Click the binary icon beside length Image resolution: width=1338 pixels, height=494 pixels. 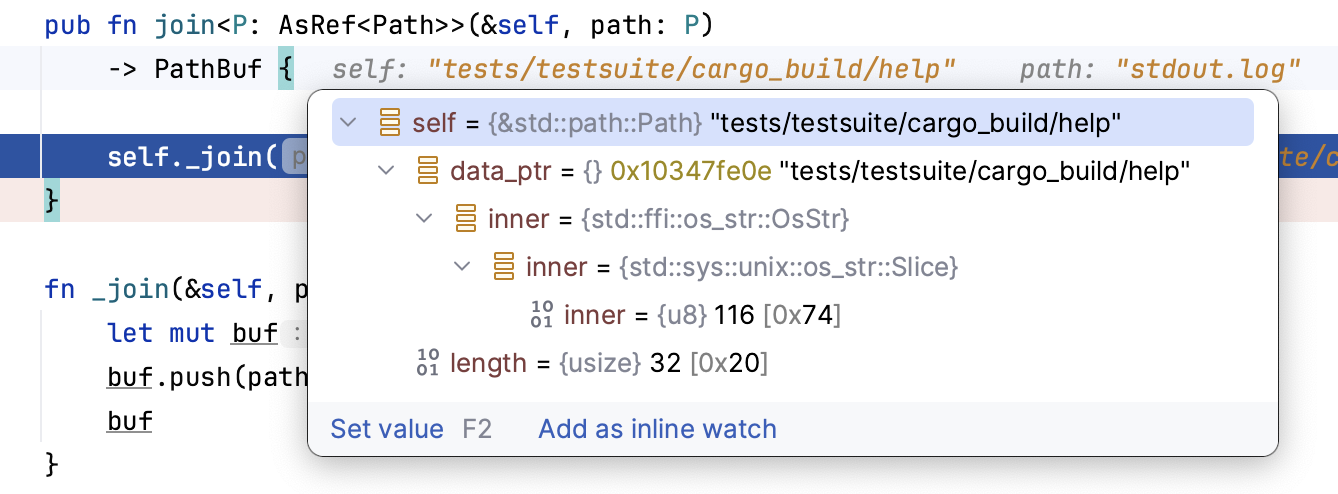click(x=428, y=363)
